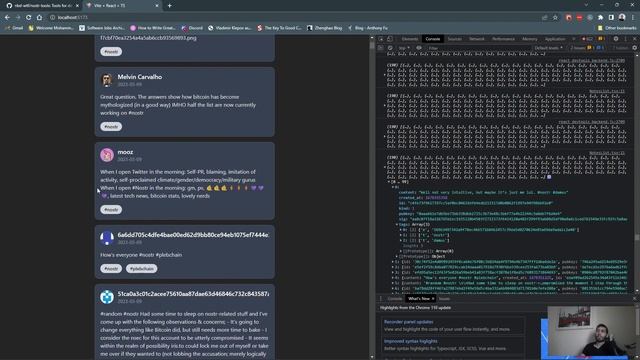Click the #plebchain tag button
Screen dimensions: 640x360
(x=142, y=269)
